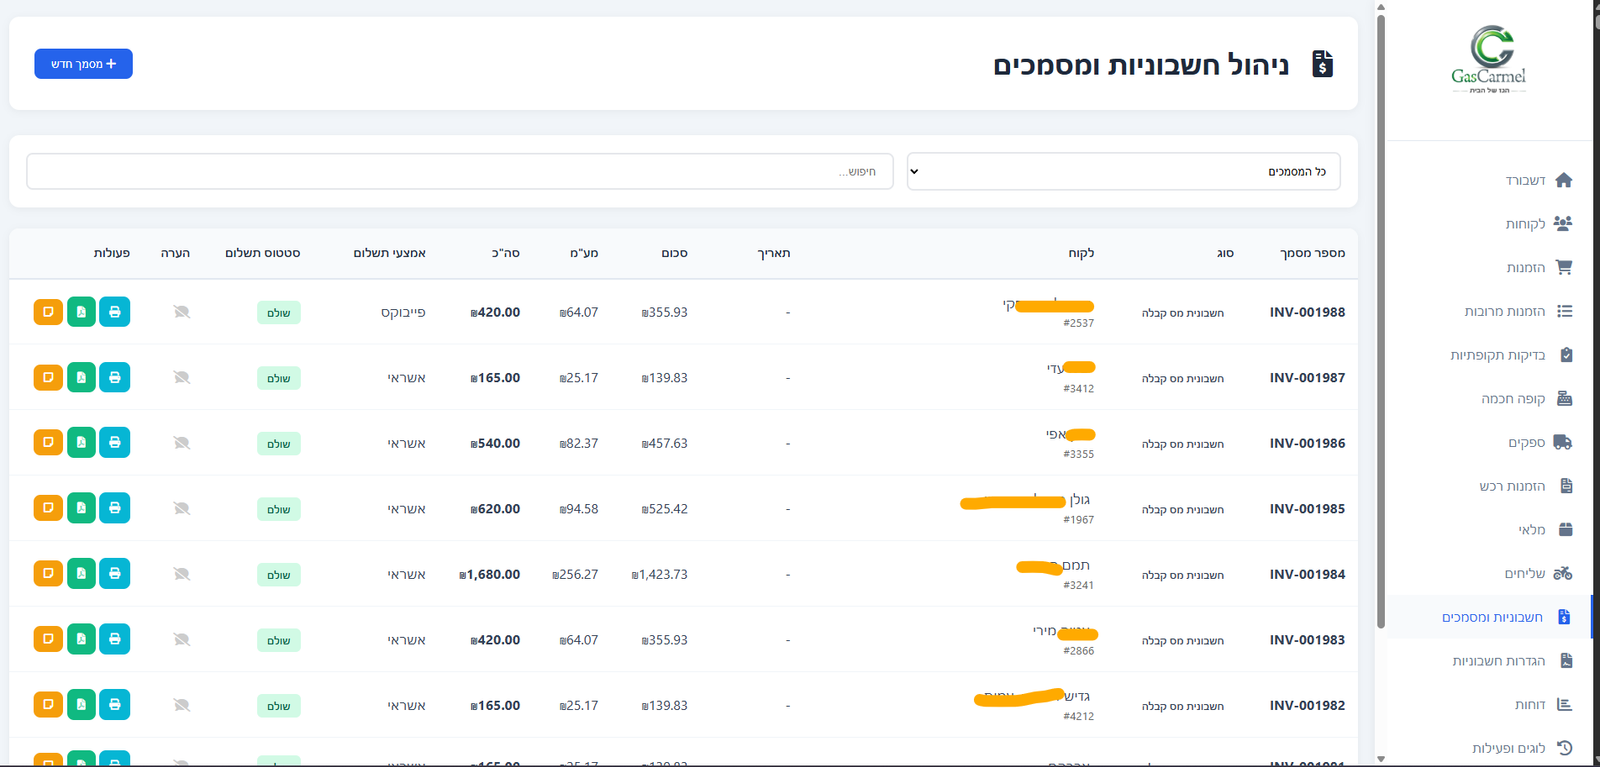Open invoice number INV-001987
Image resolution: width=1600 pixels, height=767 pixels.
point(1307,378)
